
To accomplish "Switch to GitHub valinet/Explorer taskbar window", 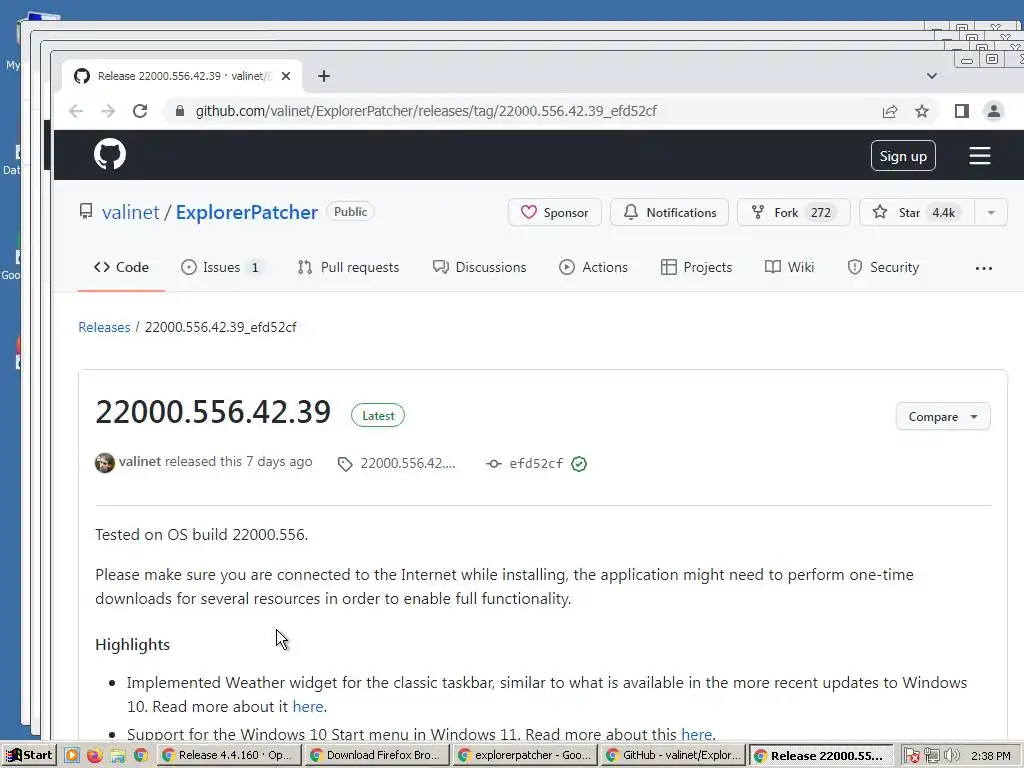I will [x=674, y=755].
